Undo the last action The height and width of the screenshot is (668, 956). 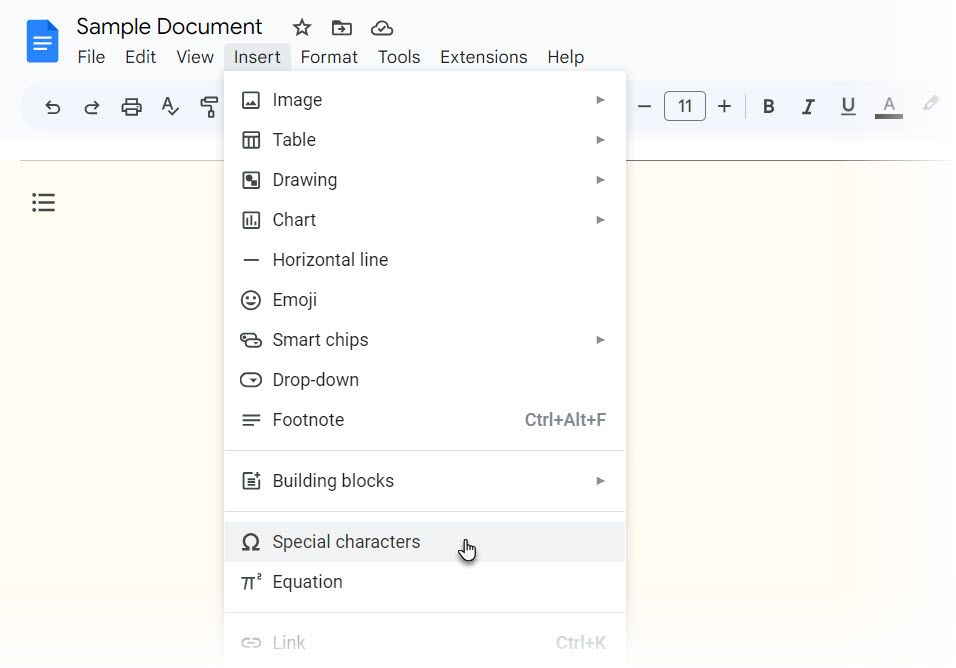coord(52,106)
